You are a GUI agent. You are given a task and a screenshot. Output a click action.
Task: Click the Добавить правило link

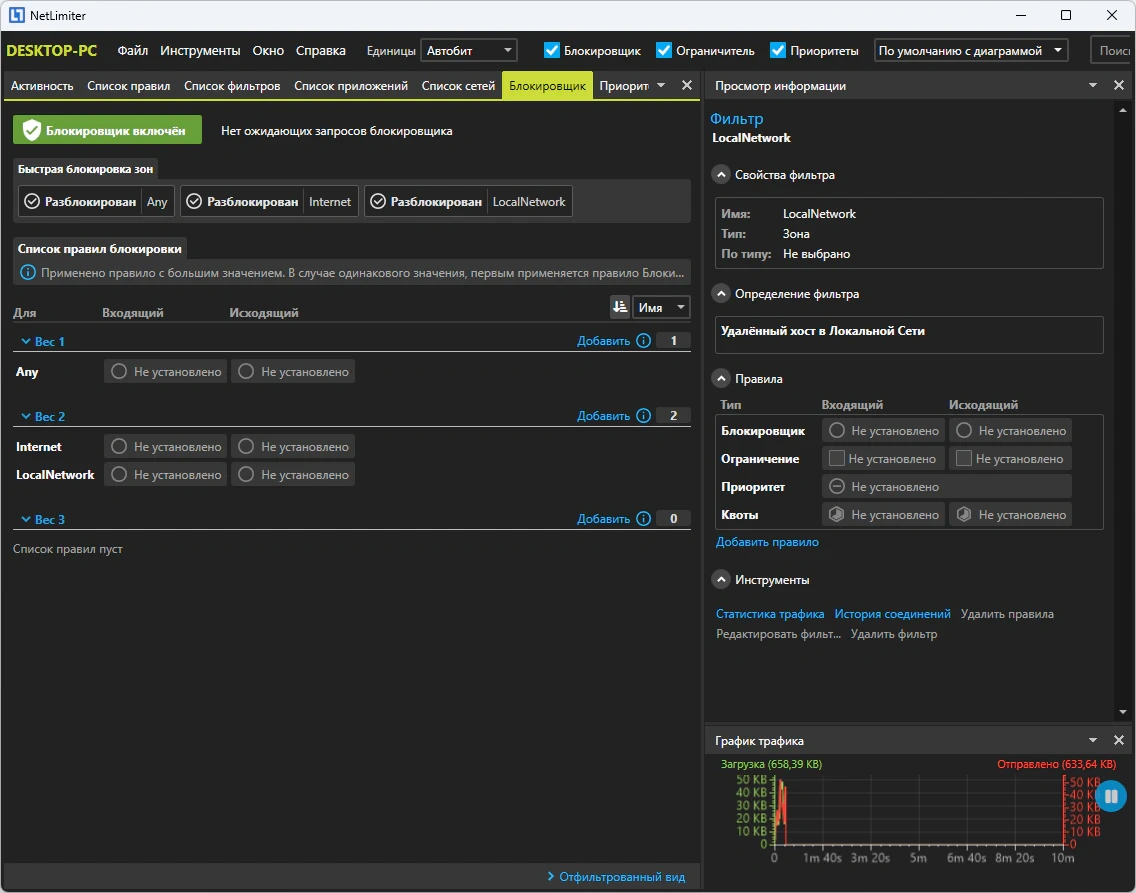pyautogui.click(x=767, y=542)
